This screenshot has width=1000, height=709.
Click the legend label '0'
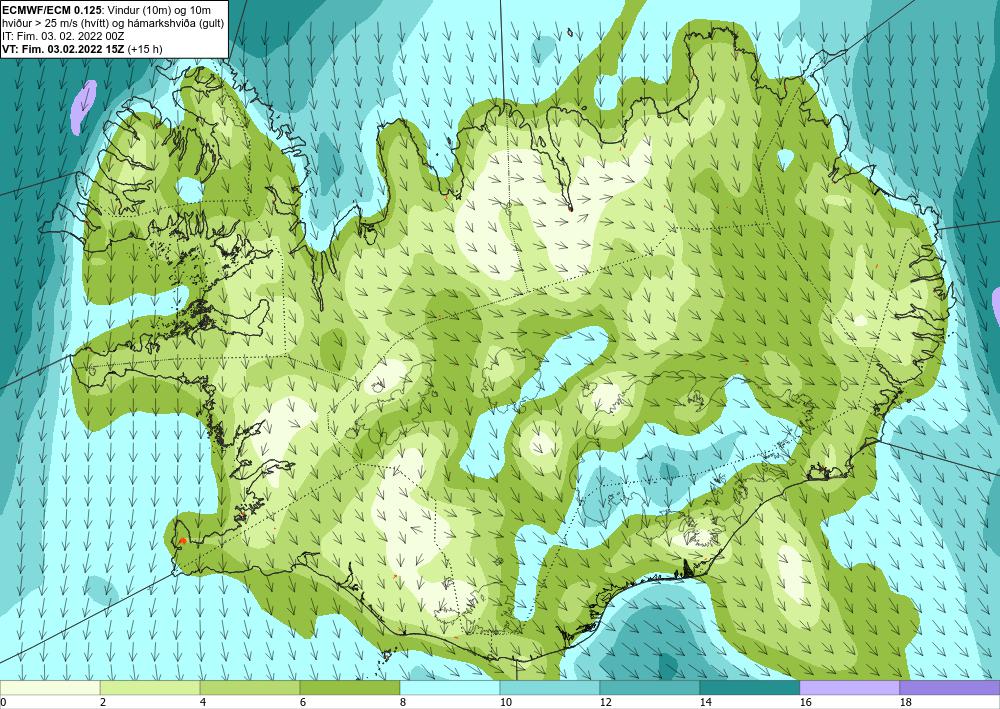tap(3, 703)
